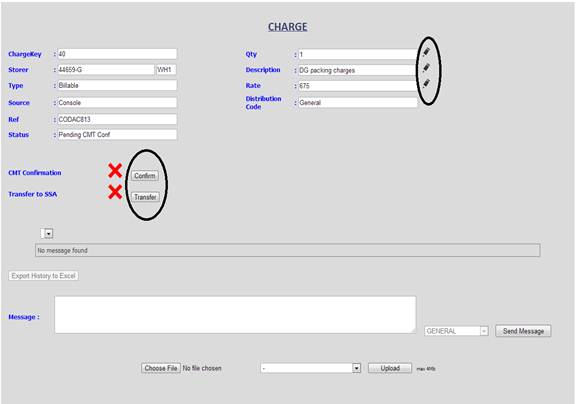
Task: Click the red X next to CMT Confirmation
Action: 115,171
